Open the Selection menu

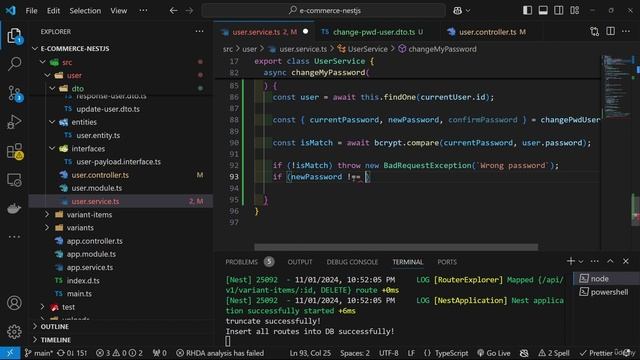(x=85, y=11)
